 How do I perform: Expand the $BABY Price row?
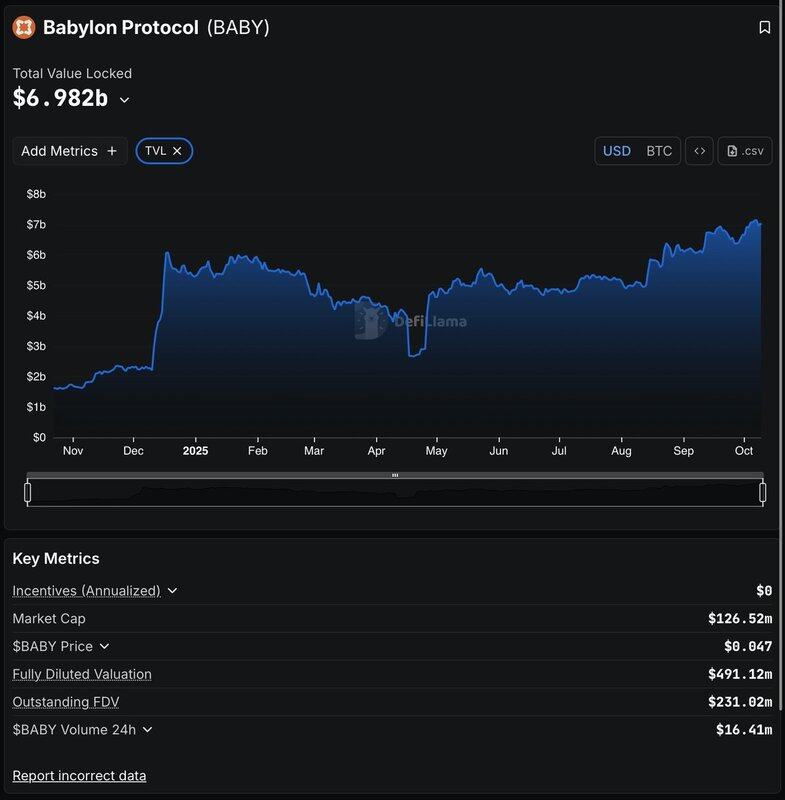point(104,647)
